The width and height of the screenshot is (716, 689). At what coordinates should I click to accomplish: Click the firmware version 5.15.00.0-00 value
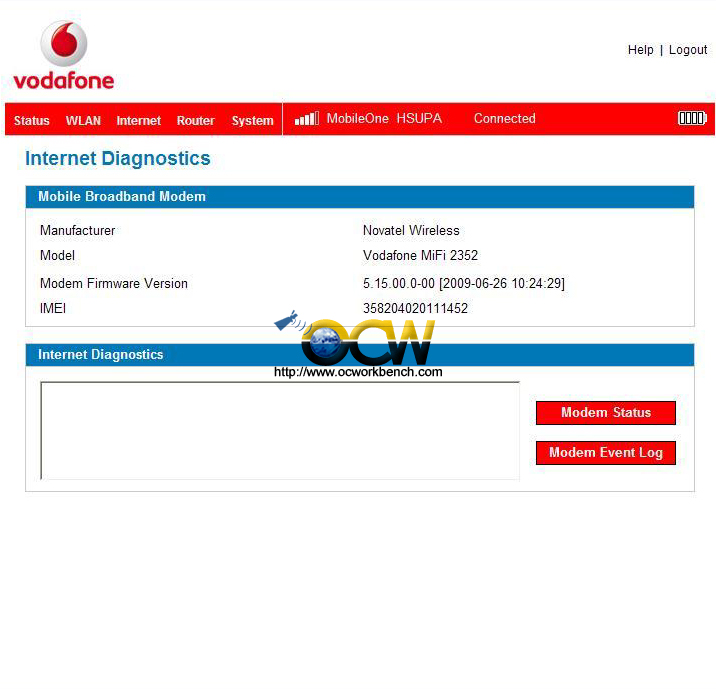(463, 284)
